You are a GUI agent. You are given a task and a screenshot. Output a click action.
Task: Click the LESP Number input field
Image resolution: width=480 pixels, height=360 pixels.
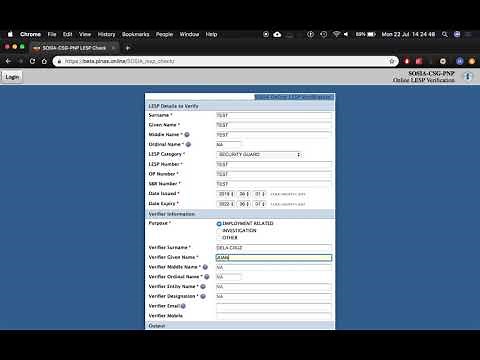pyautogui.click(x=274, y=164)
